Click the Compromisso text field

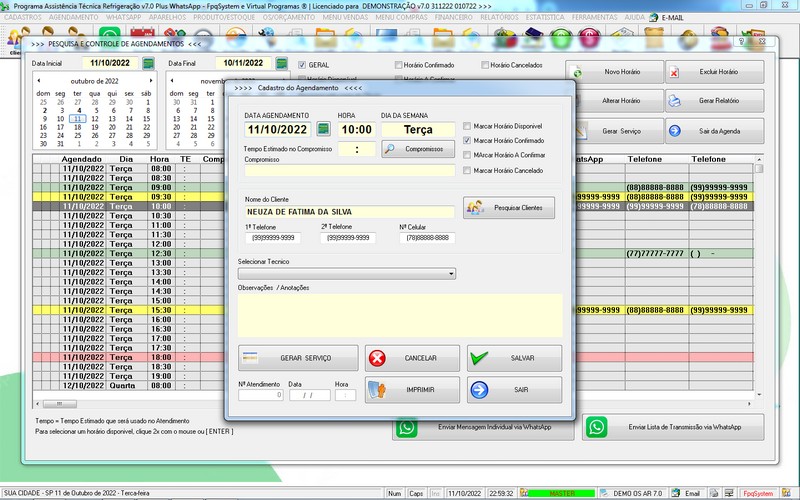tap(349, 170)
